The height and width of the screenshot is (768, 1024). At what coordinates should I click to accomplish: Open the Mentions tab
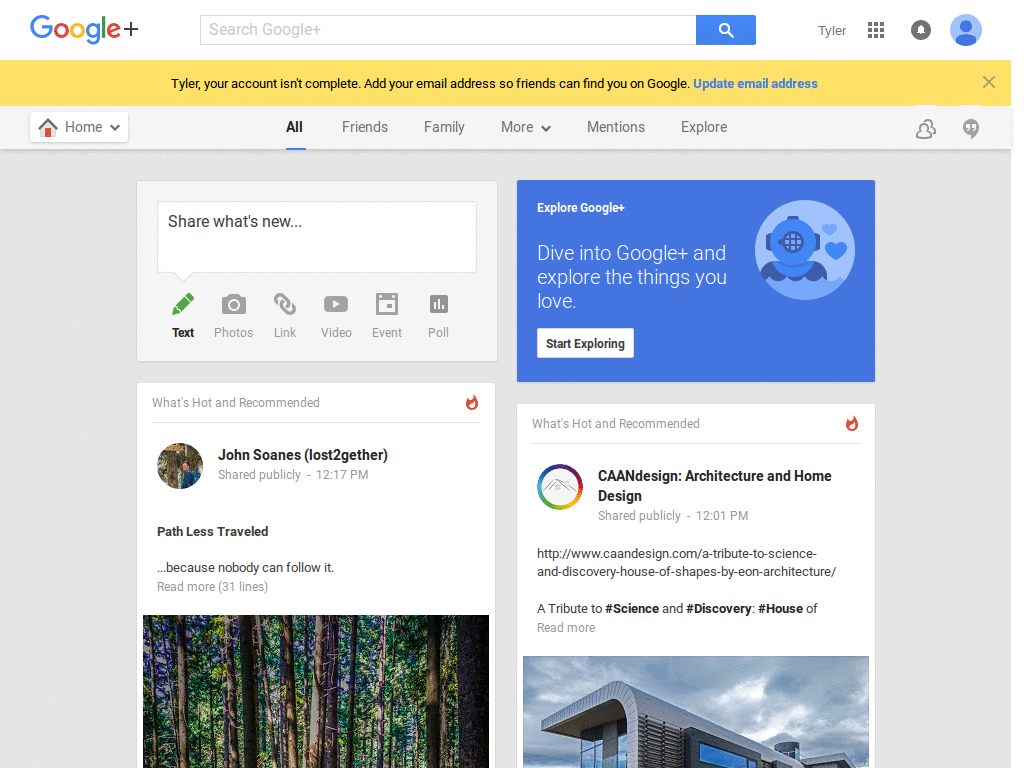[615, 127]
